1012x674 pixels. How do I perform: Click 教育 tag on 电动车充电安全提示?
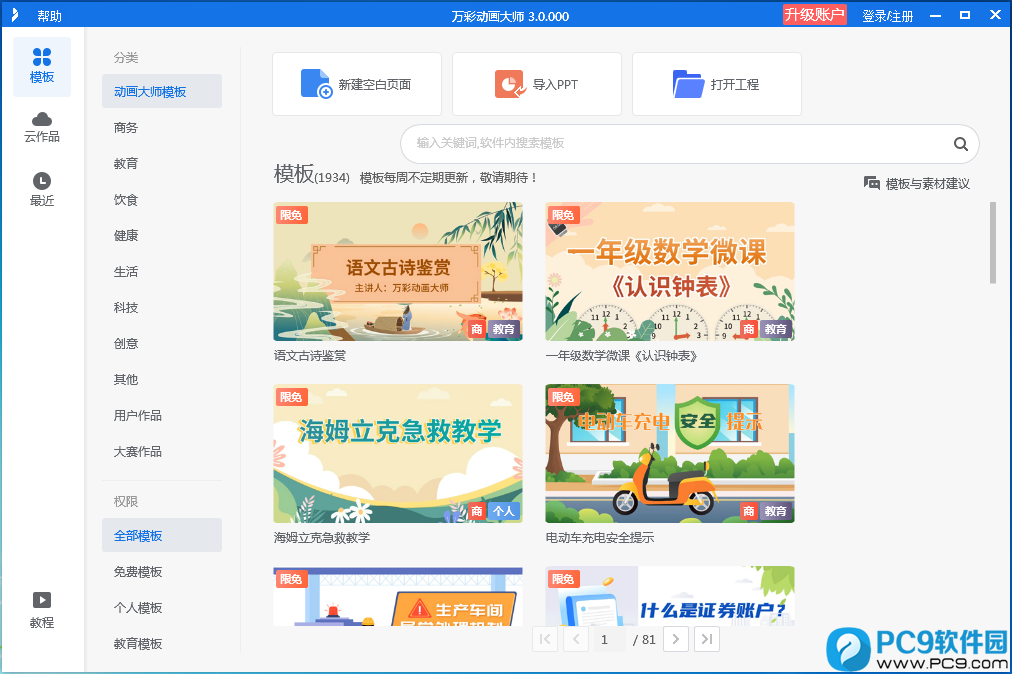pyautogui.click(x=775, y=511)
